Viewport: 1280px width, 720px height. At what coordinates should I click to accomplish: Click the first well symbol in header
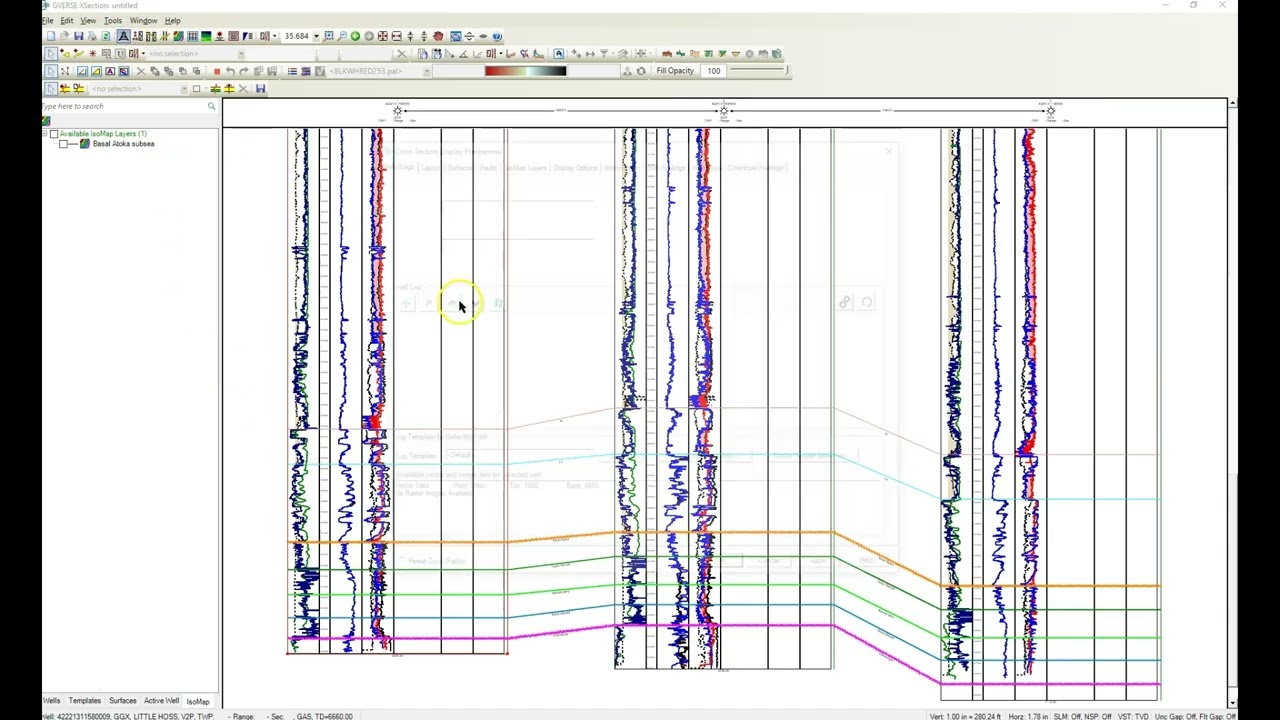coord(397,110)
